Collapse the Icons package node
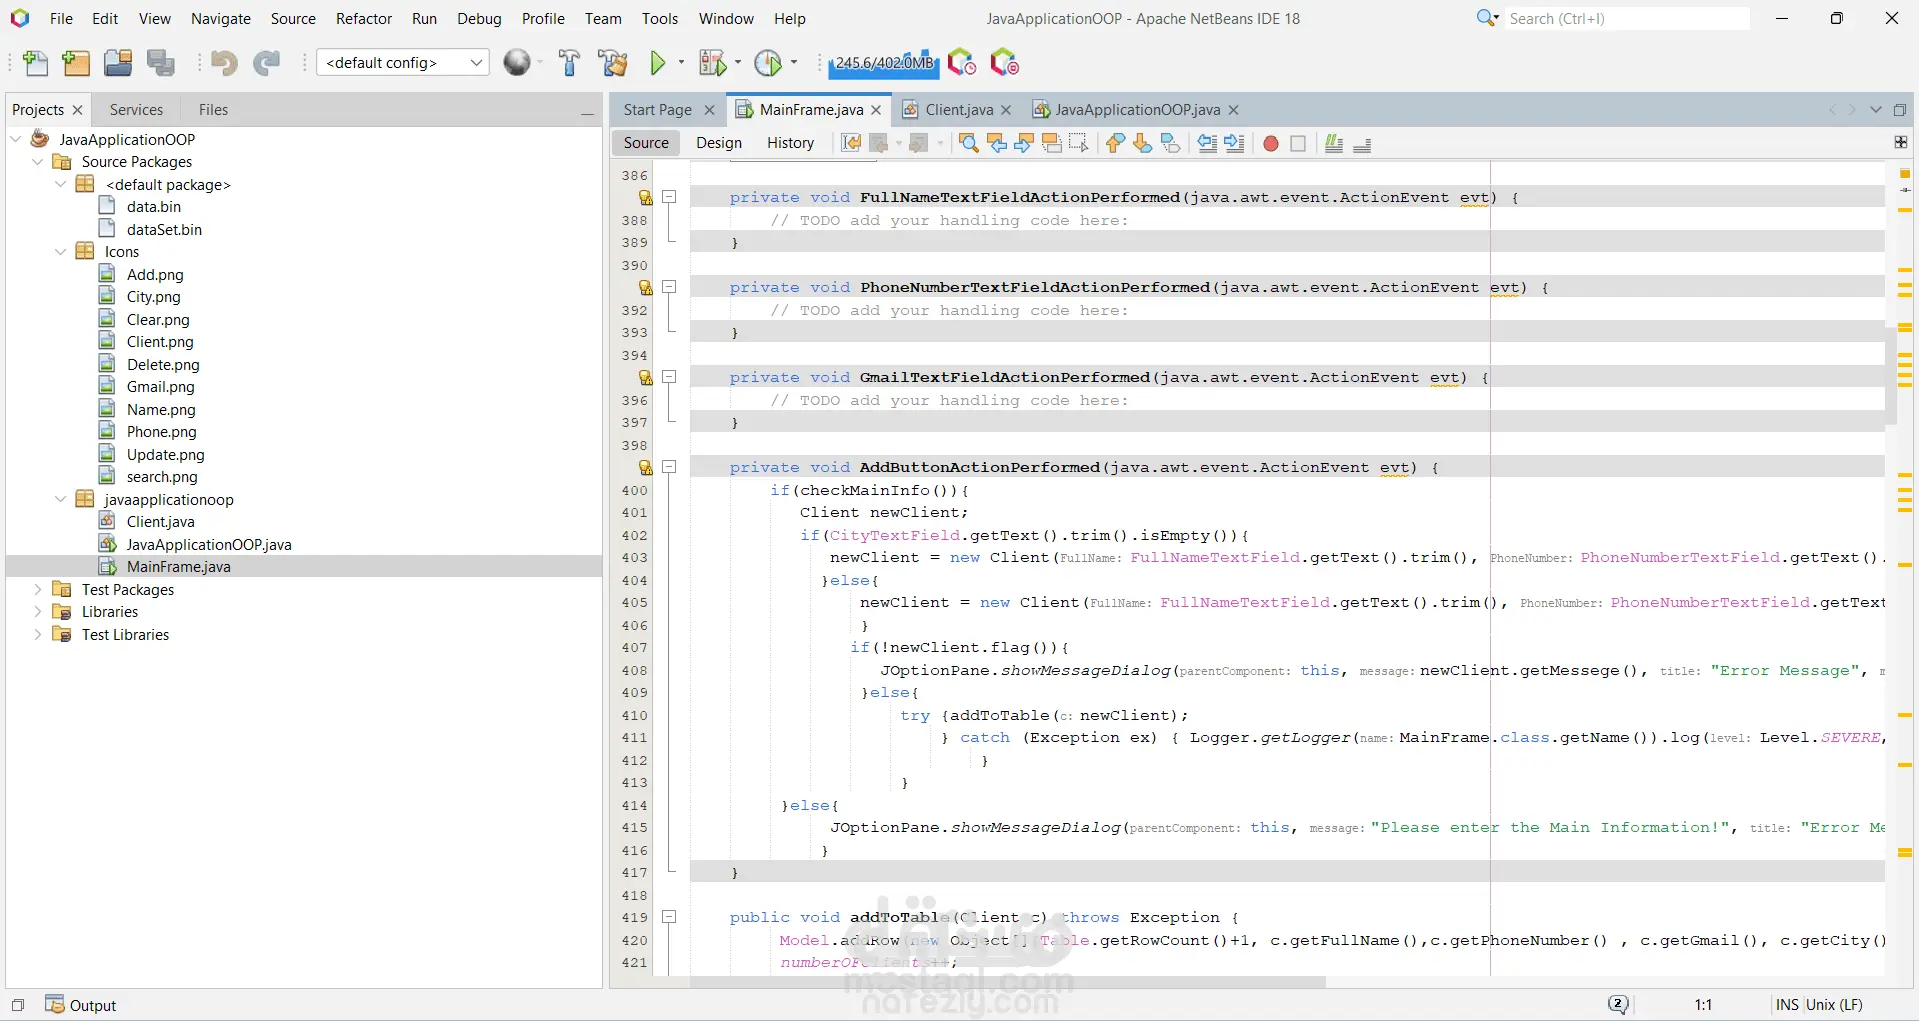1919x1021 pixels. 60,252
